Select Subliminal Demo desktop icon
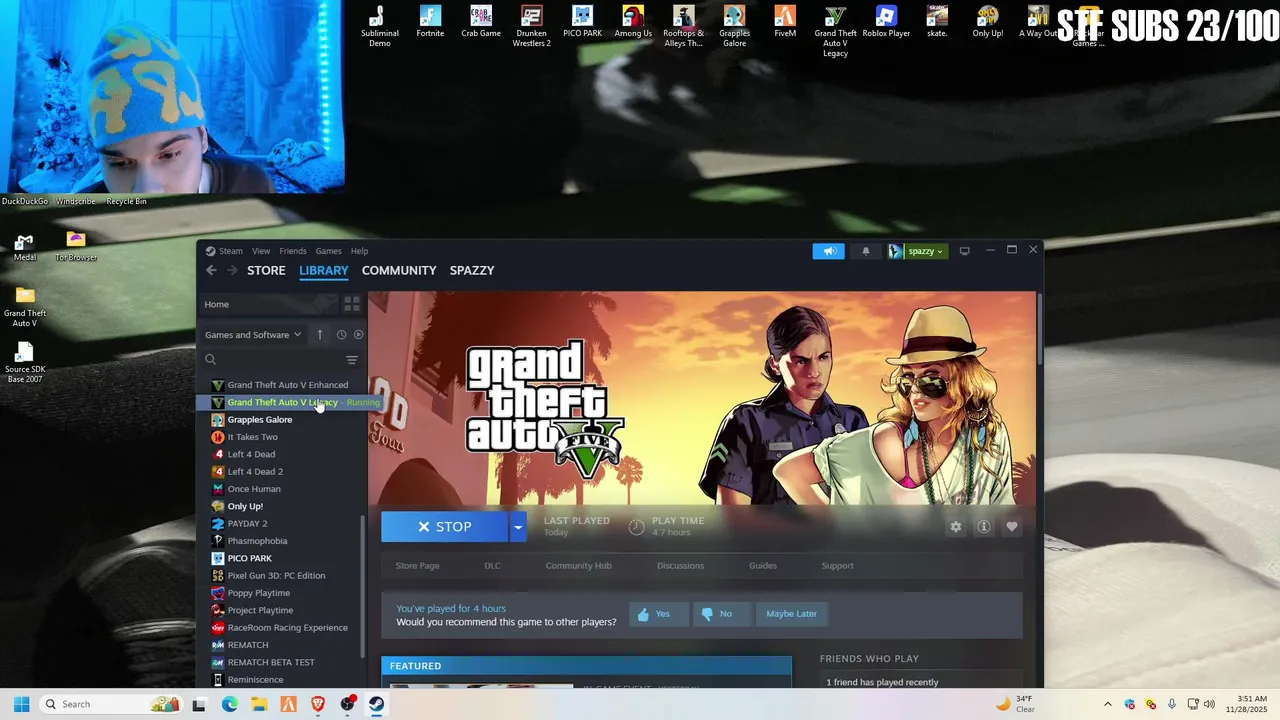 coord(380,26)
